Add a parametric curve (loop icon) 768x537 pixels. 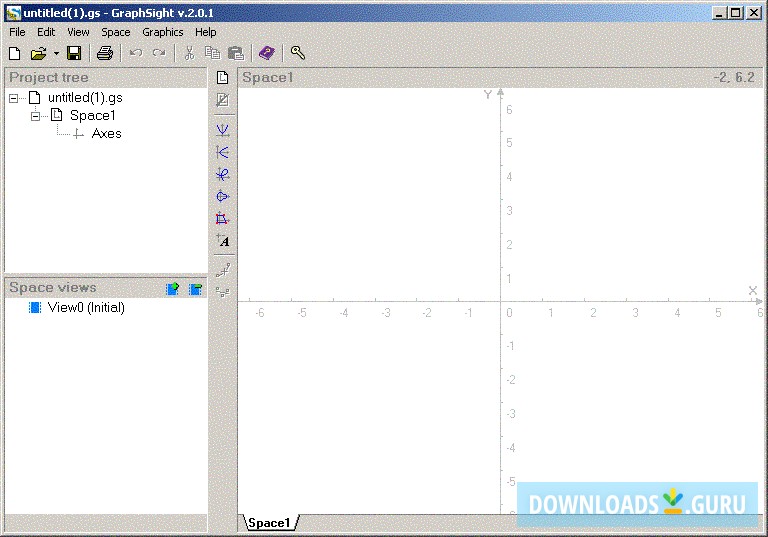click(222, 174)
